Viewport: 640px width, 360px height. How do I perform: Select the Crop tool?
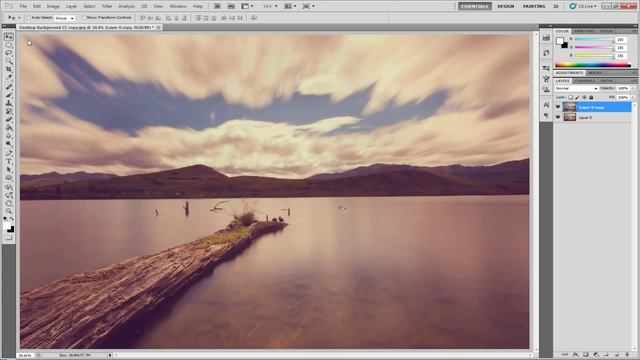tap(9, 70)
